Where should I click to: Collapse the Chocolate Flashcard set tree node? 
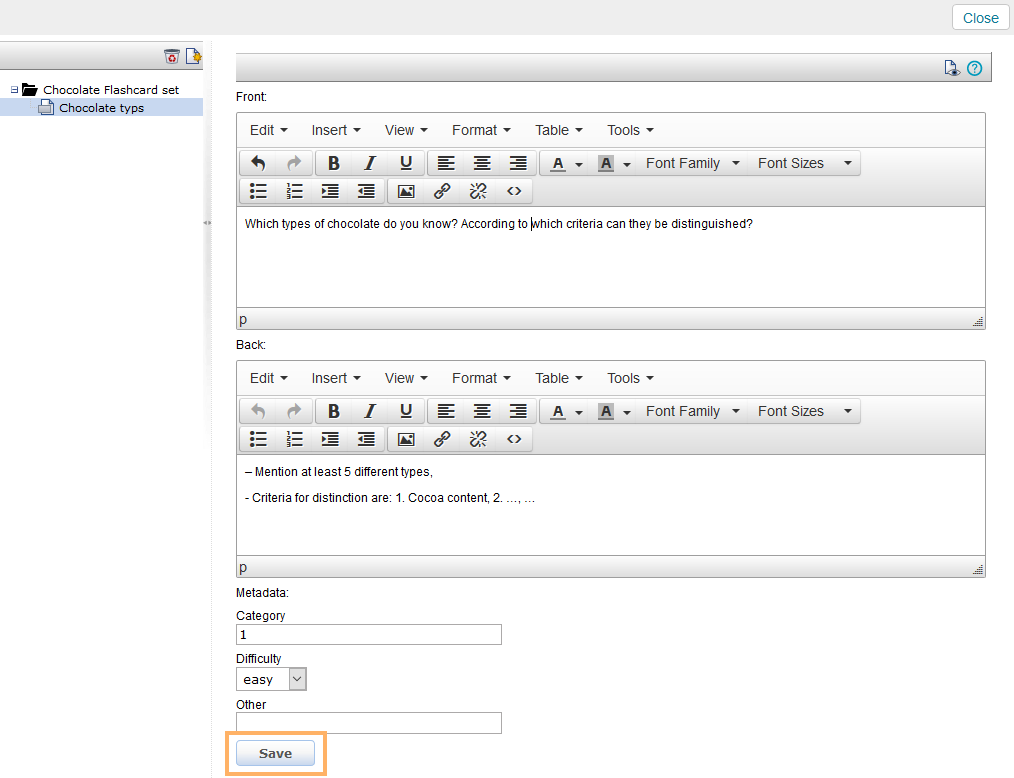tap(15, 90)
